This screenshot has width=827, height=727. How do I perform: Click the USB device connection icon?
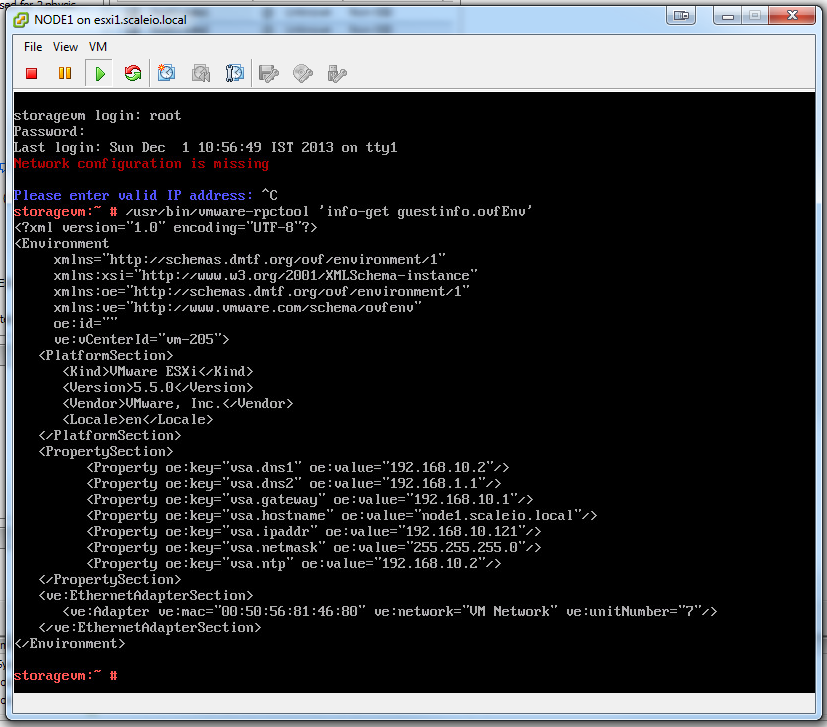point(337,73)
